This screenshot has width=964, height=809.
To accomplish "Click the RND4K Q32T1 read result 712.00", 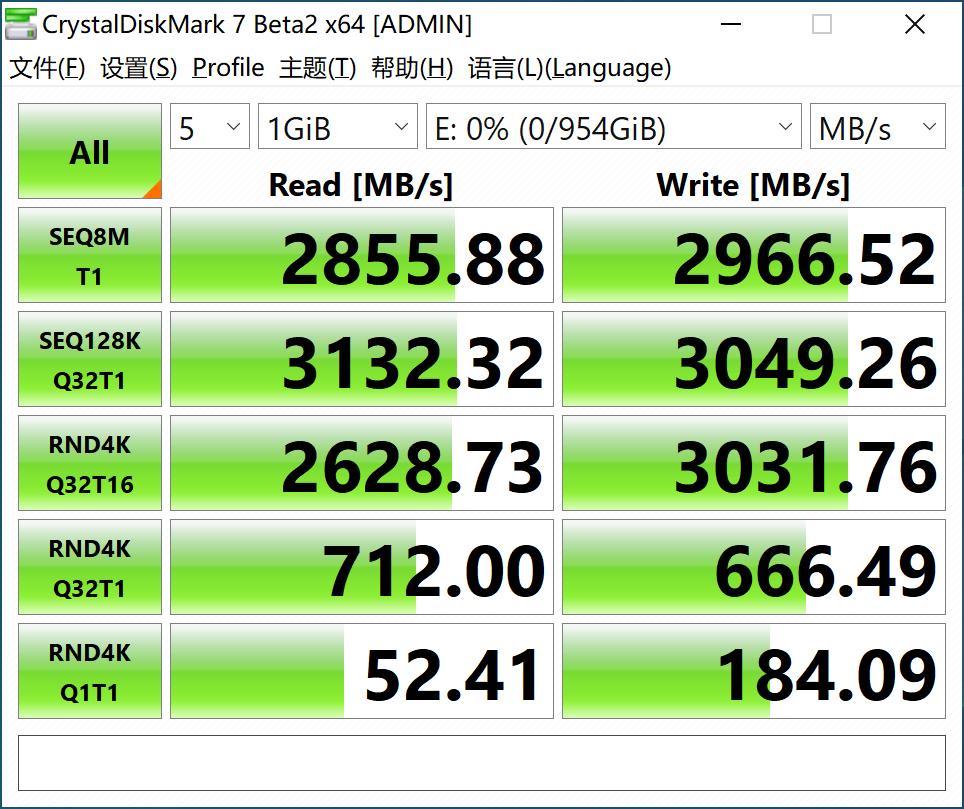I will 362,567.
